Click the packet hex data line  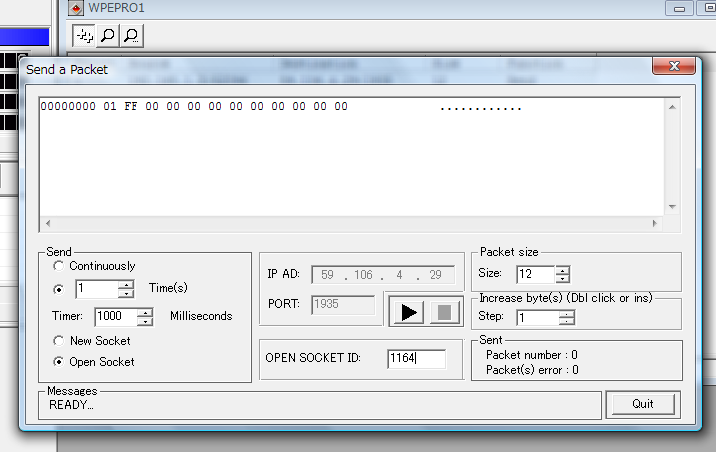tap(195, 106)
